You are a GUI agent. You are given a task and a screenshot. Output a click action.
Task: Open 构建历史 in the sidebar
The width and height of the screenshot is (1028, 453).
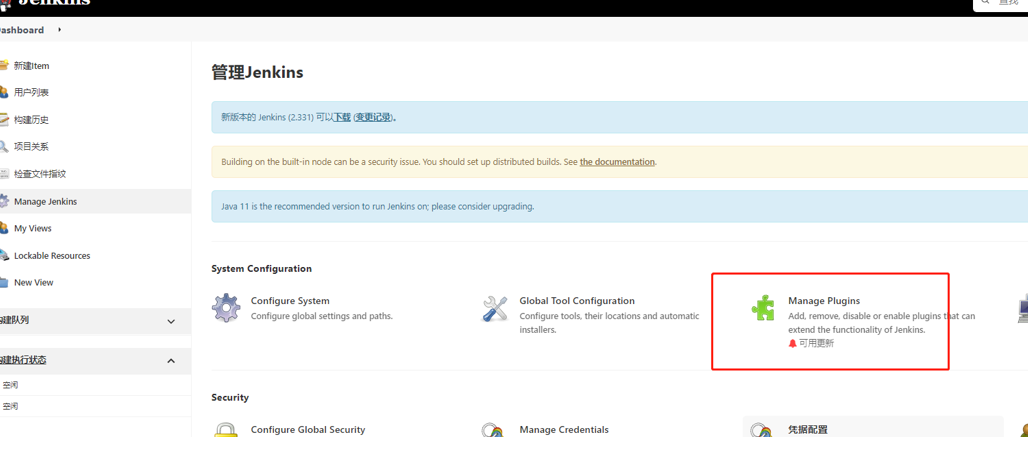click(x=31, y=120)
